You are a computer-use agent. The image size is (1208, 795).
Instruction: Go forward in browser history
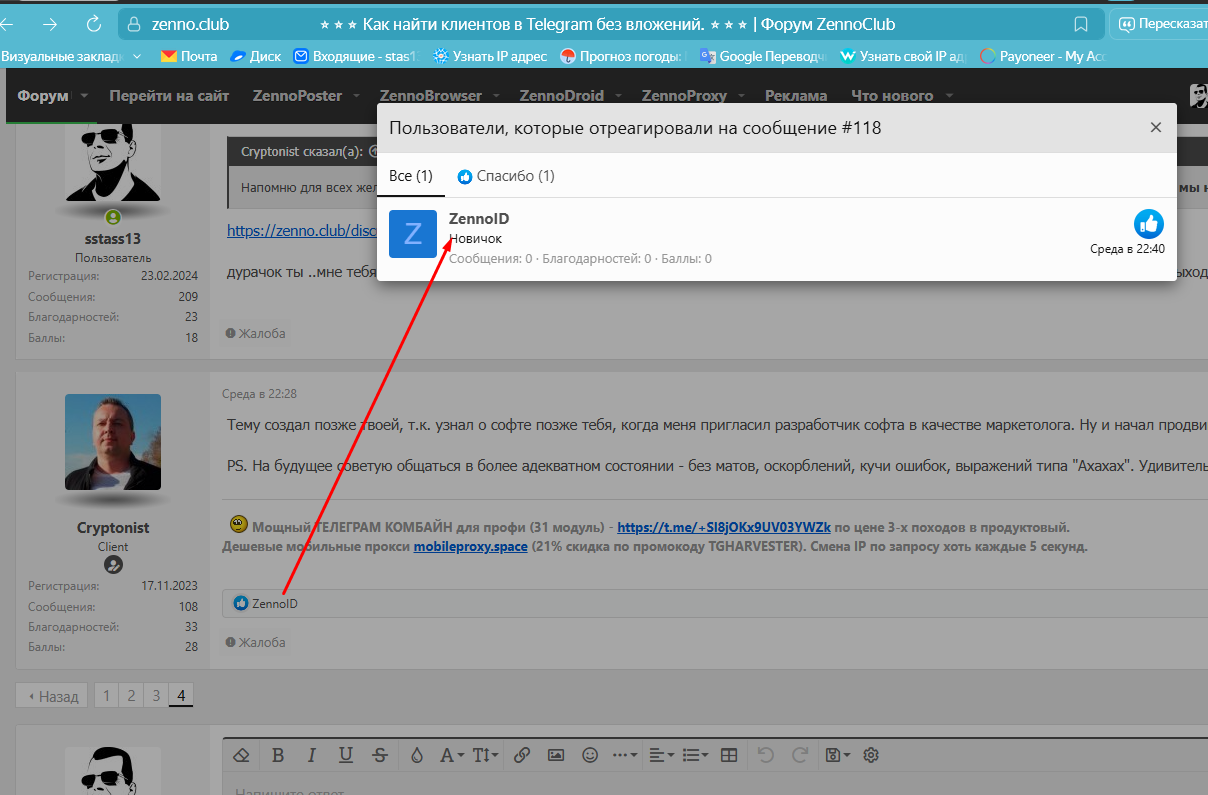pyautogui.click(x=49, y=24)
